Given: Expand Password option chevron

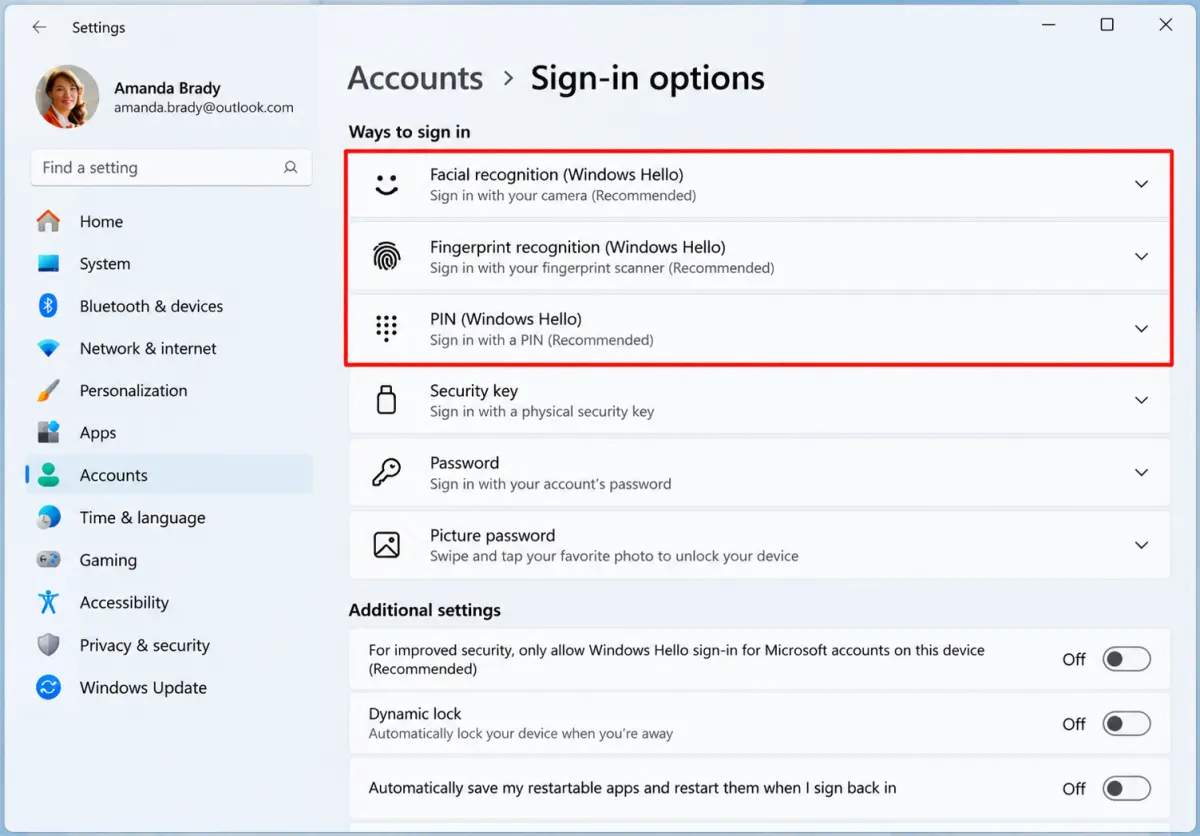Looking at the screenshot, I should click(1141, 472).
